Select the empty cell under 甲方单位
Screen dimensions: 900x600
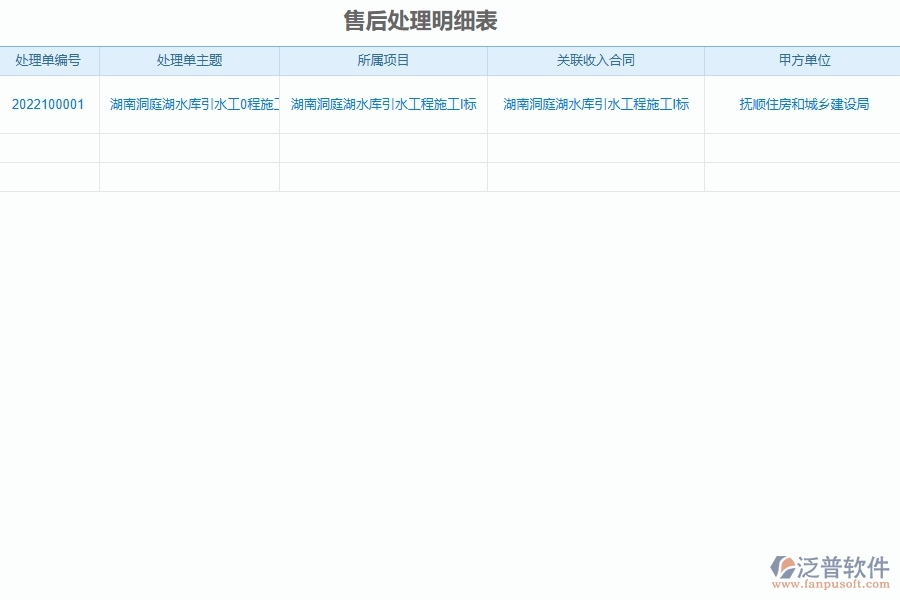coord(802,147)
